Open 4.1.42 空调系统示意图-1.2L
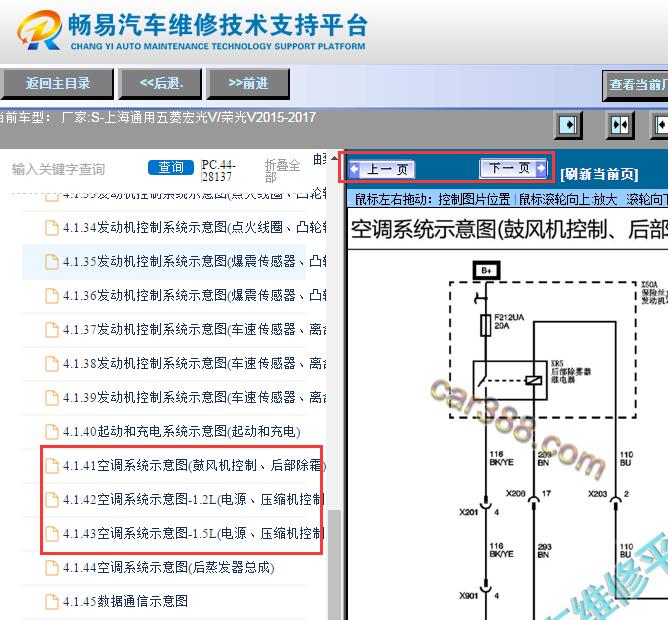 [x=194, y=499]
